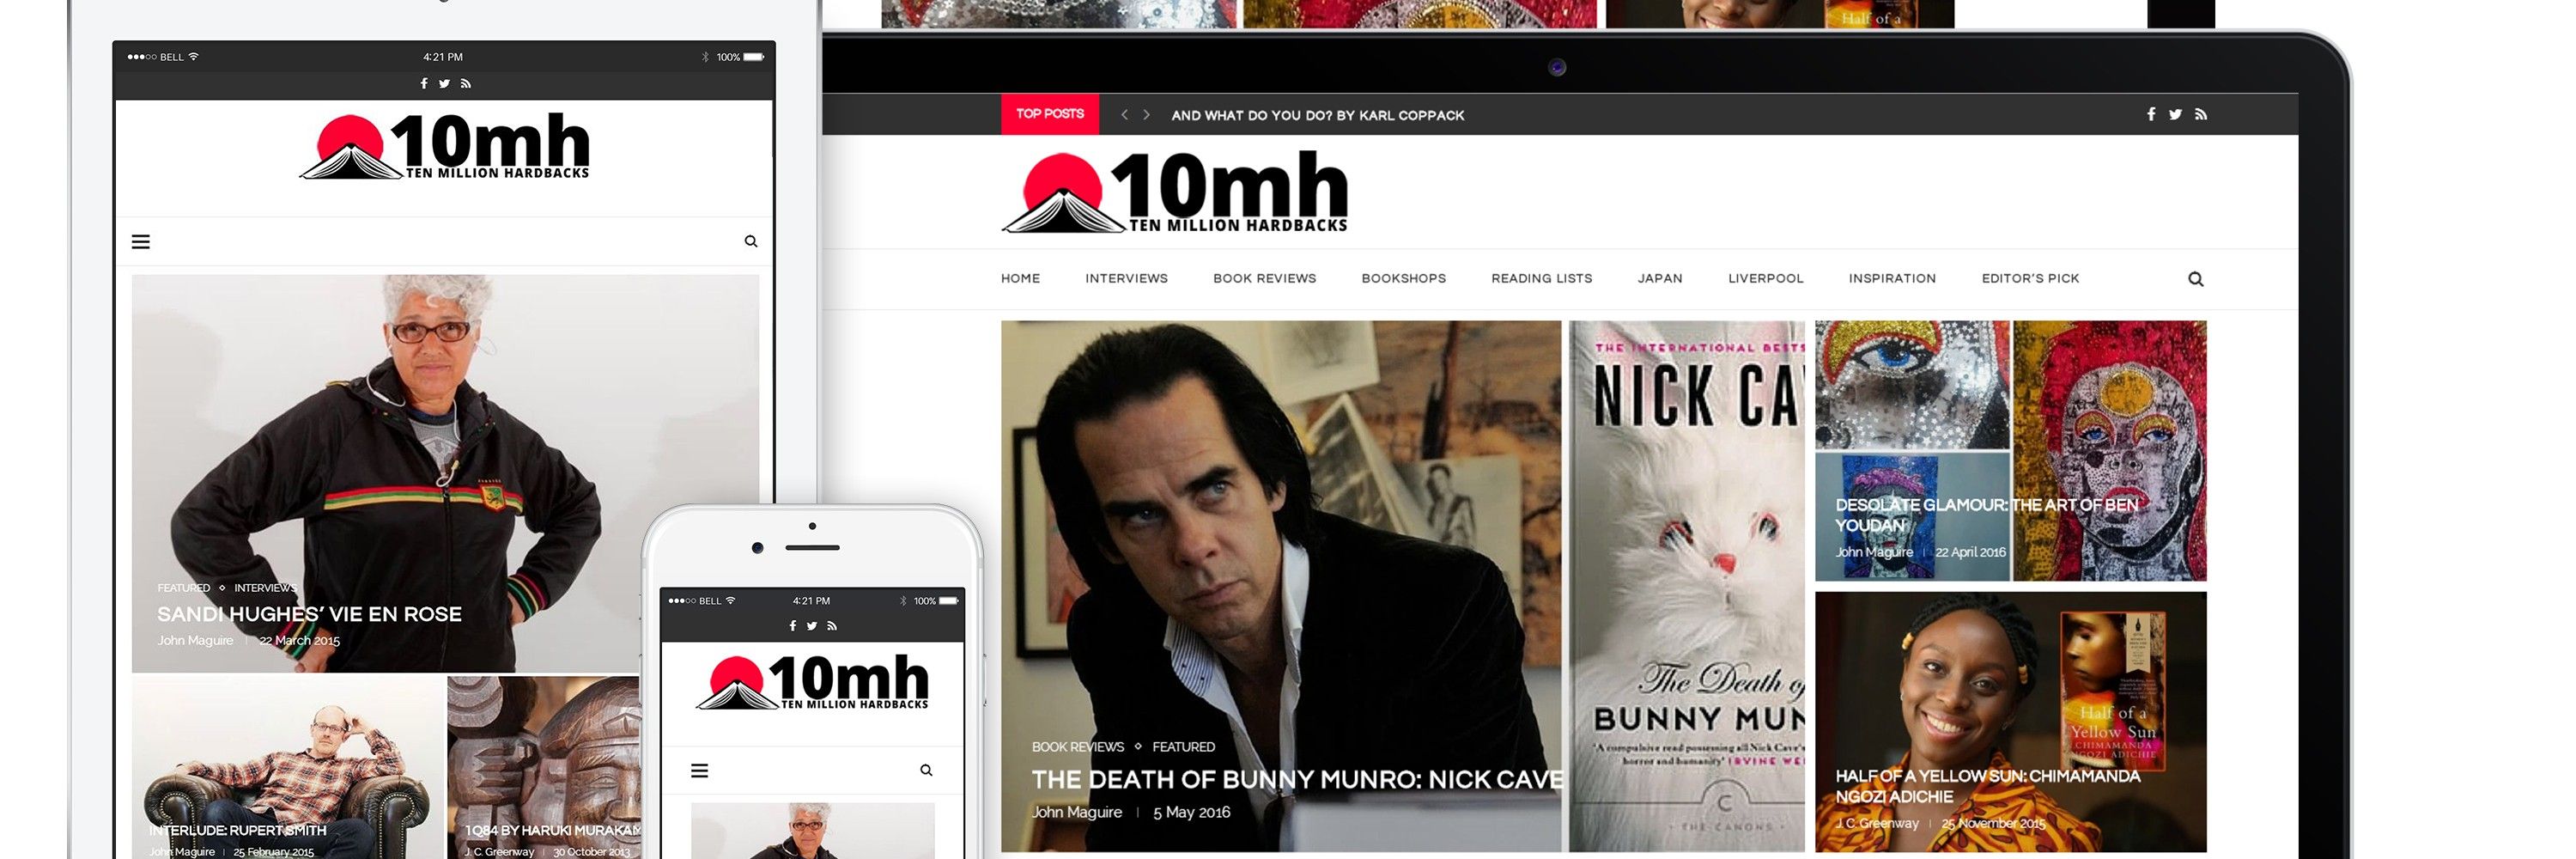Tap the search icon on the tablet site
This screenshot has height=859, width=2576.
tap(751, 241)
